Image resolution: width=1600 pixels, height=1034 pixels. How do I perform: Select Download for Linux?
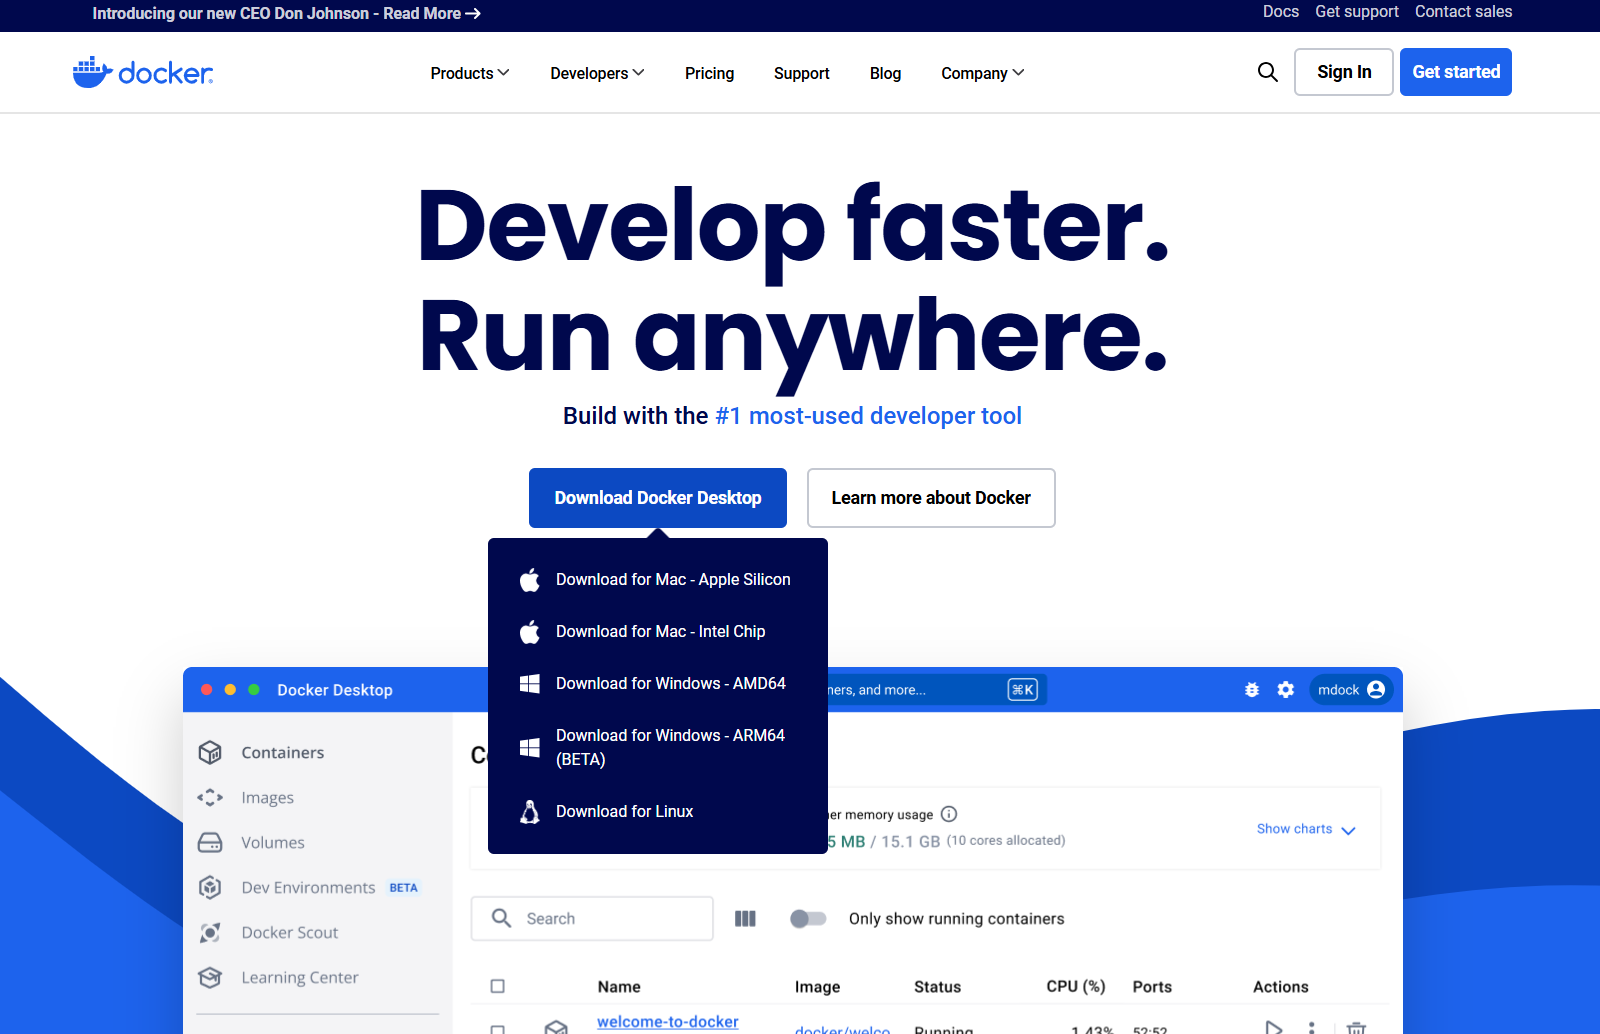click(x=658, y=812)
